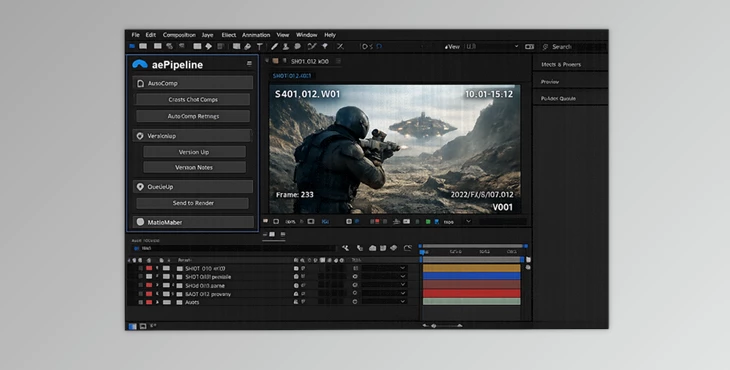Click the blue home icon in toolbar
The width and height of the screenshot is (730, 370).
pos(132,46)
